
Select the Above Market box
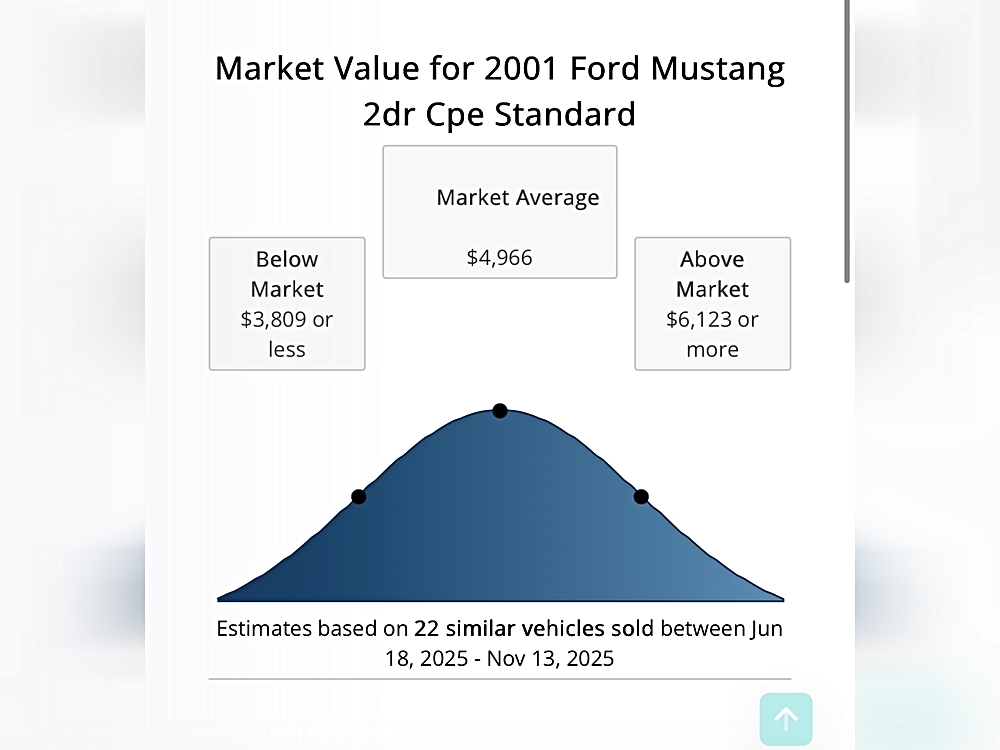[x=712, y=303]
